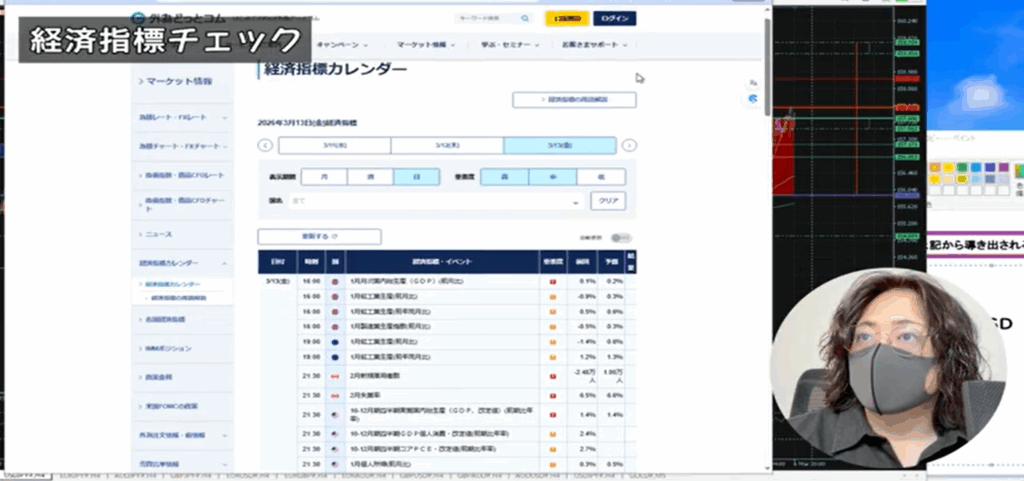Click the クリア button

(x=608, y=201)
